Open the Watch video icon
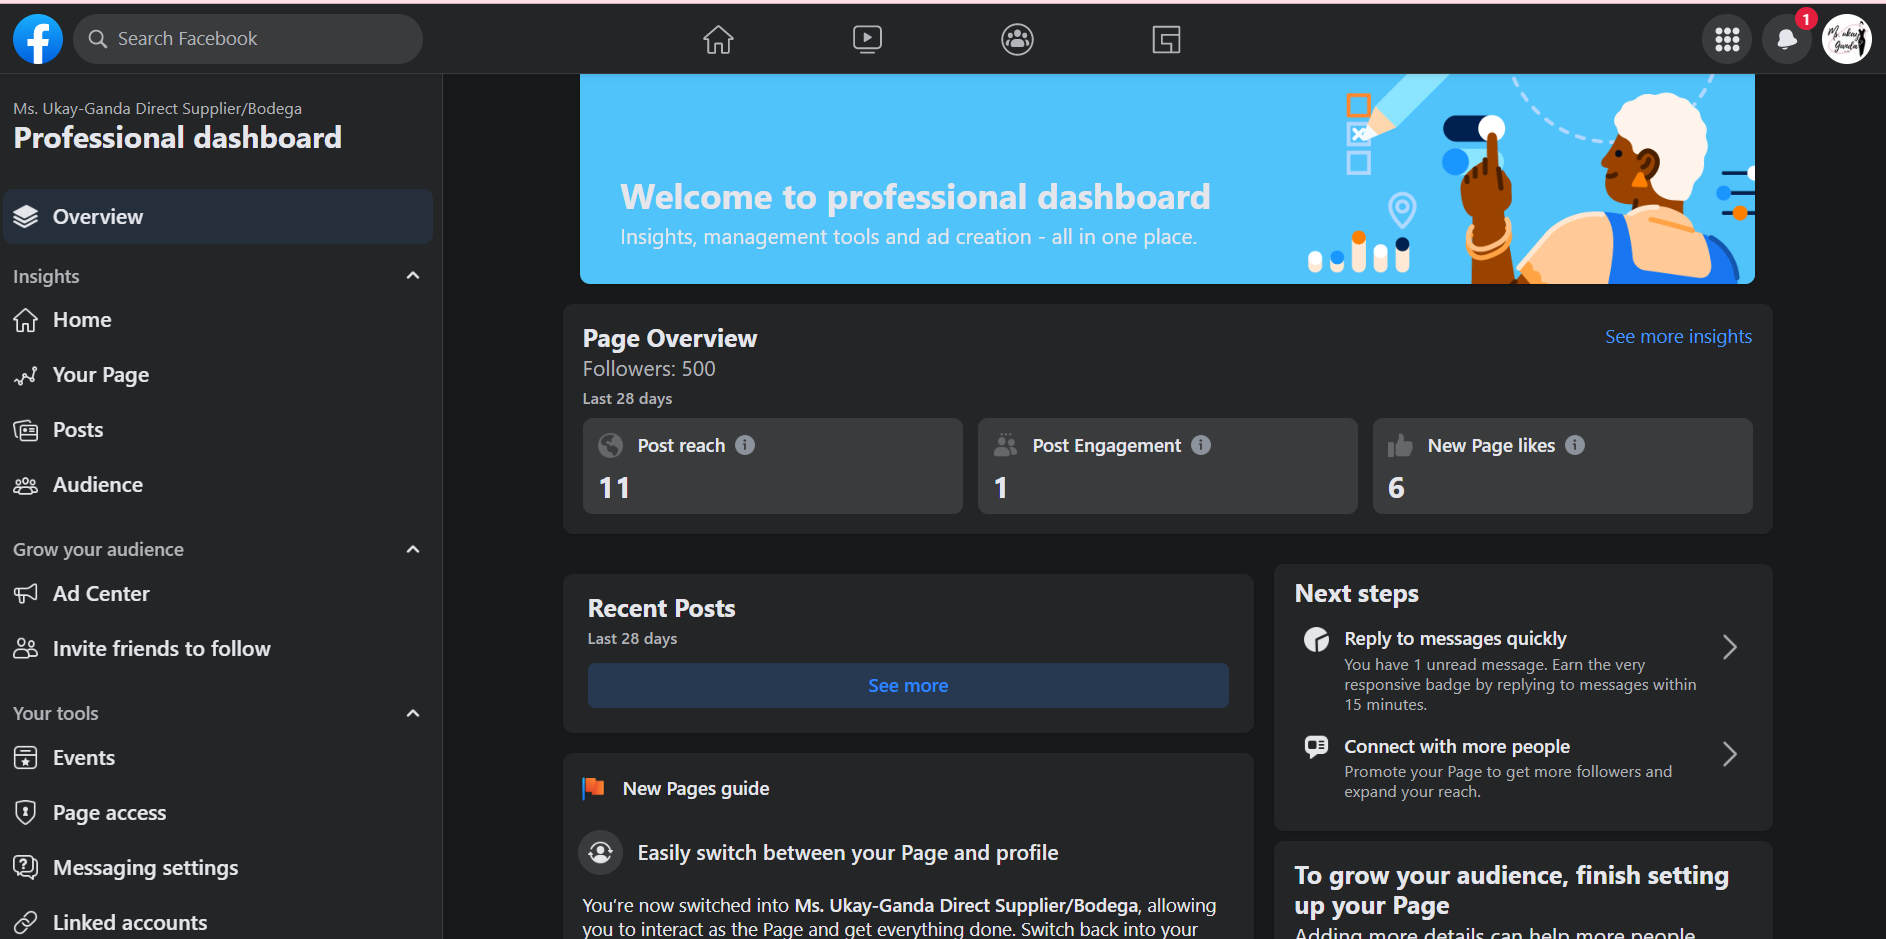1886x939 pixels. click(867, 39)
